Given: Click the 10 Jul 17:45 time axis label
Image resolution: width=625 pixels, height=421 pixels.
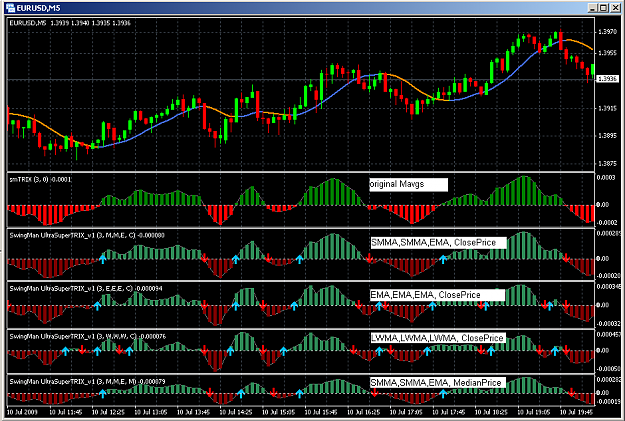Looking at the screenshot, I should 449,412.
